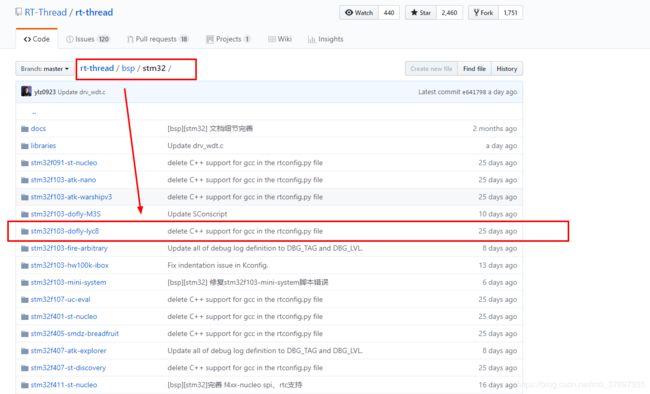Open the latest commit hash e641798
650x394 pixels.
(474, 92)
